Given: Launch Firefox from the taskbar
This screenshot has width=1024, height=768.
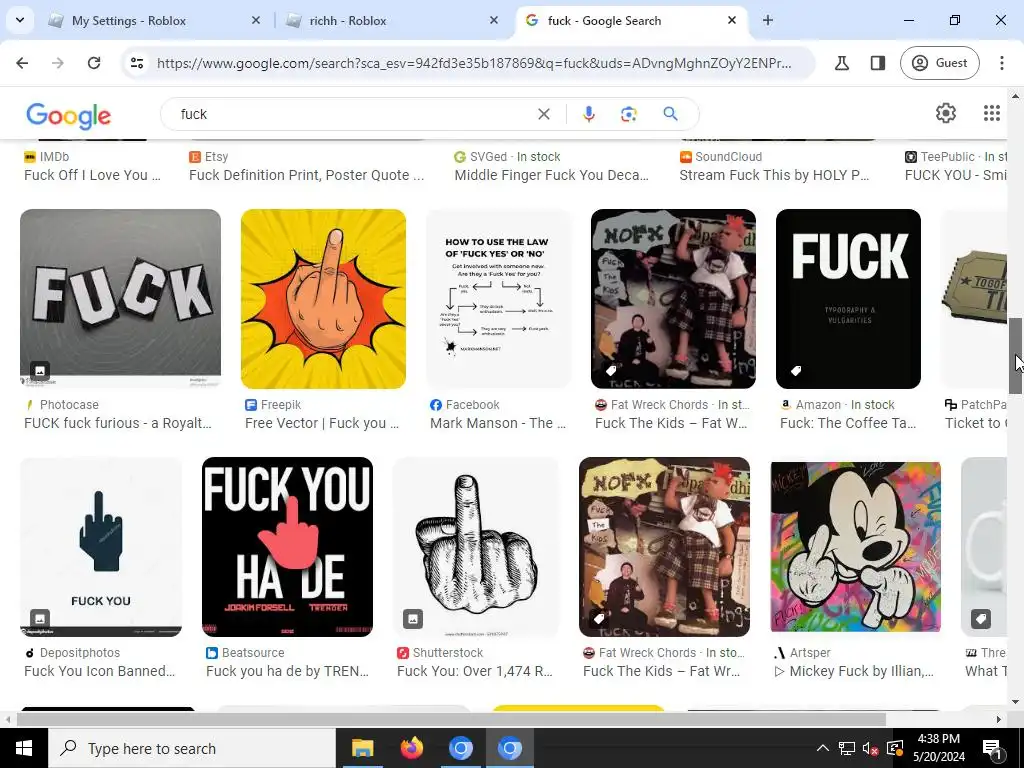Looking at the screenshot, I should pos(411,748).
